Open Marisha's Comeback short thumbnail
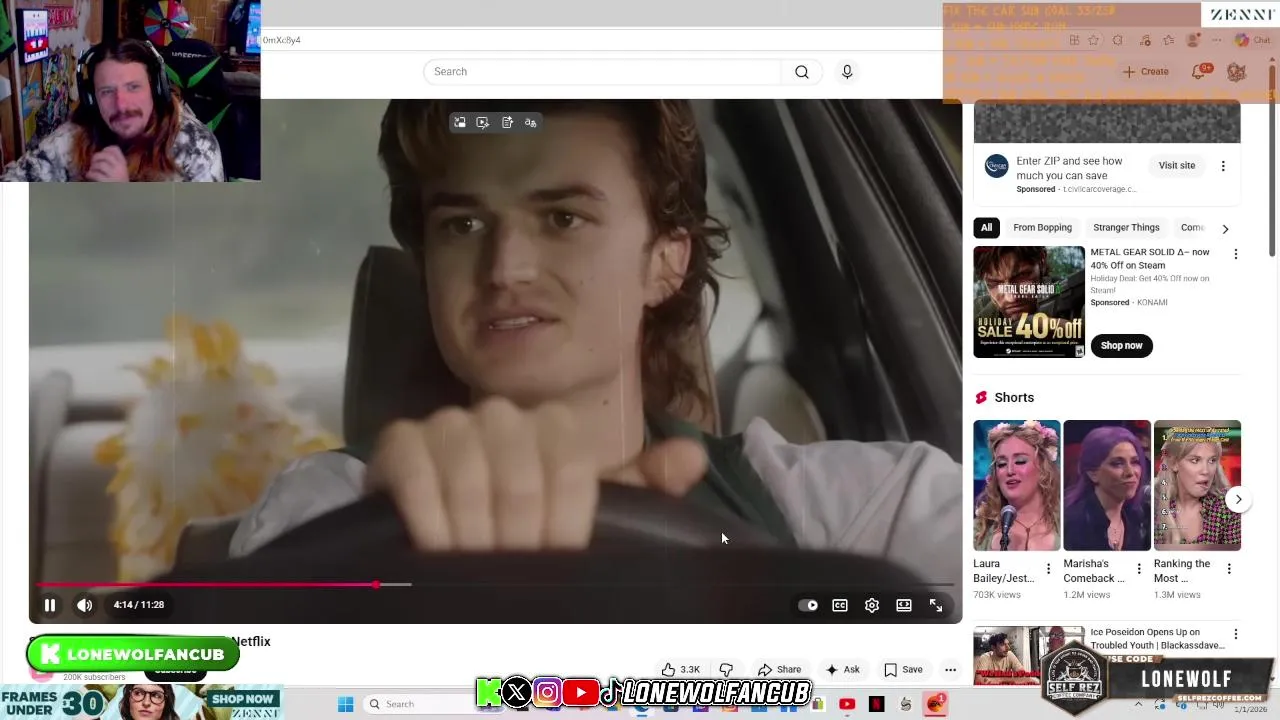 pos(1107,486)
